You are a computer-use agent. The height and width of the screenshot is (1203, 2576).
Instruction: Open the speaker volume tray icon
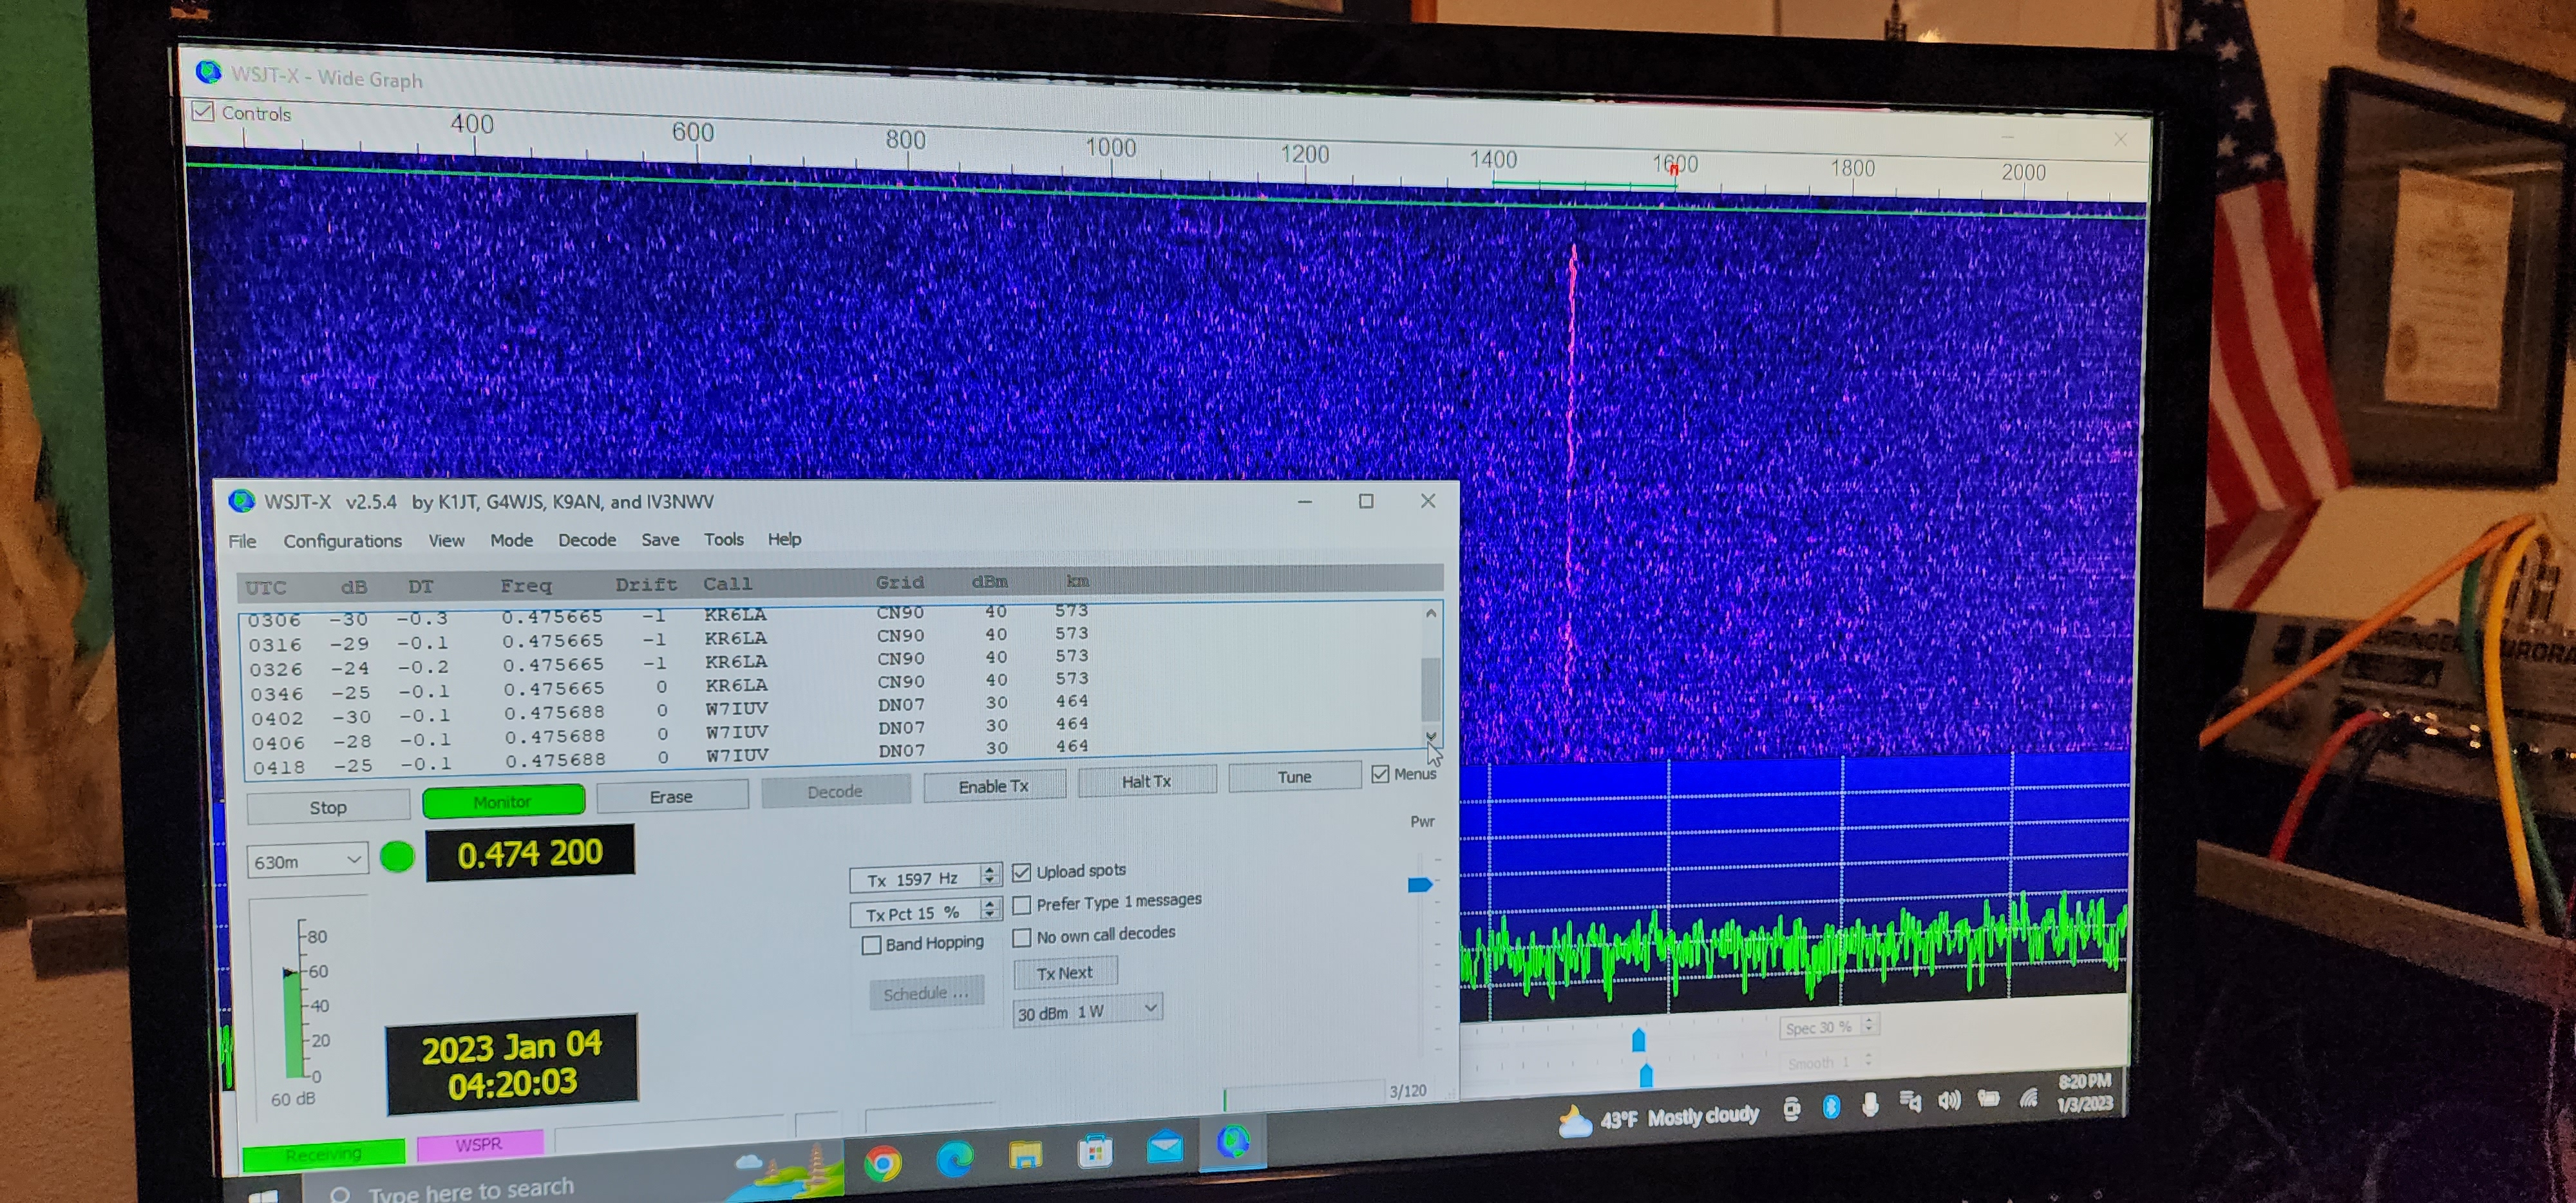[1949, 1100]
